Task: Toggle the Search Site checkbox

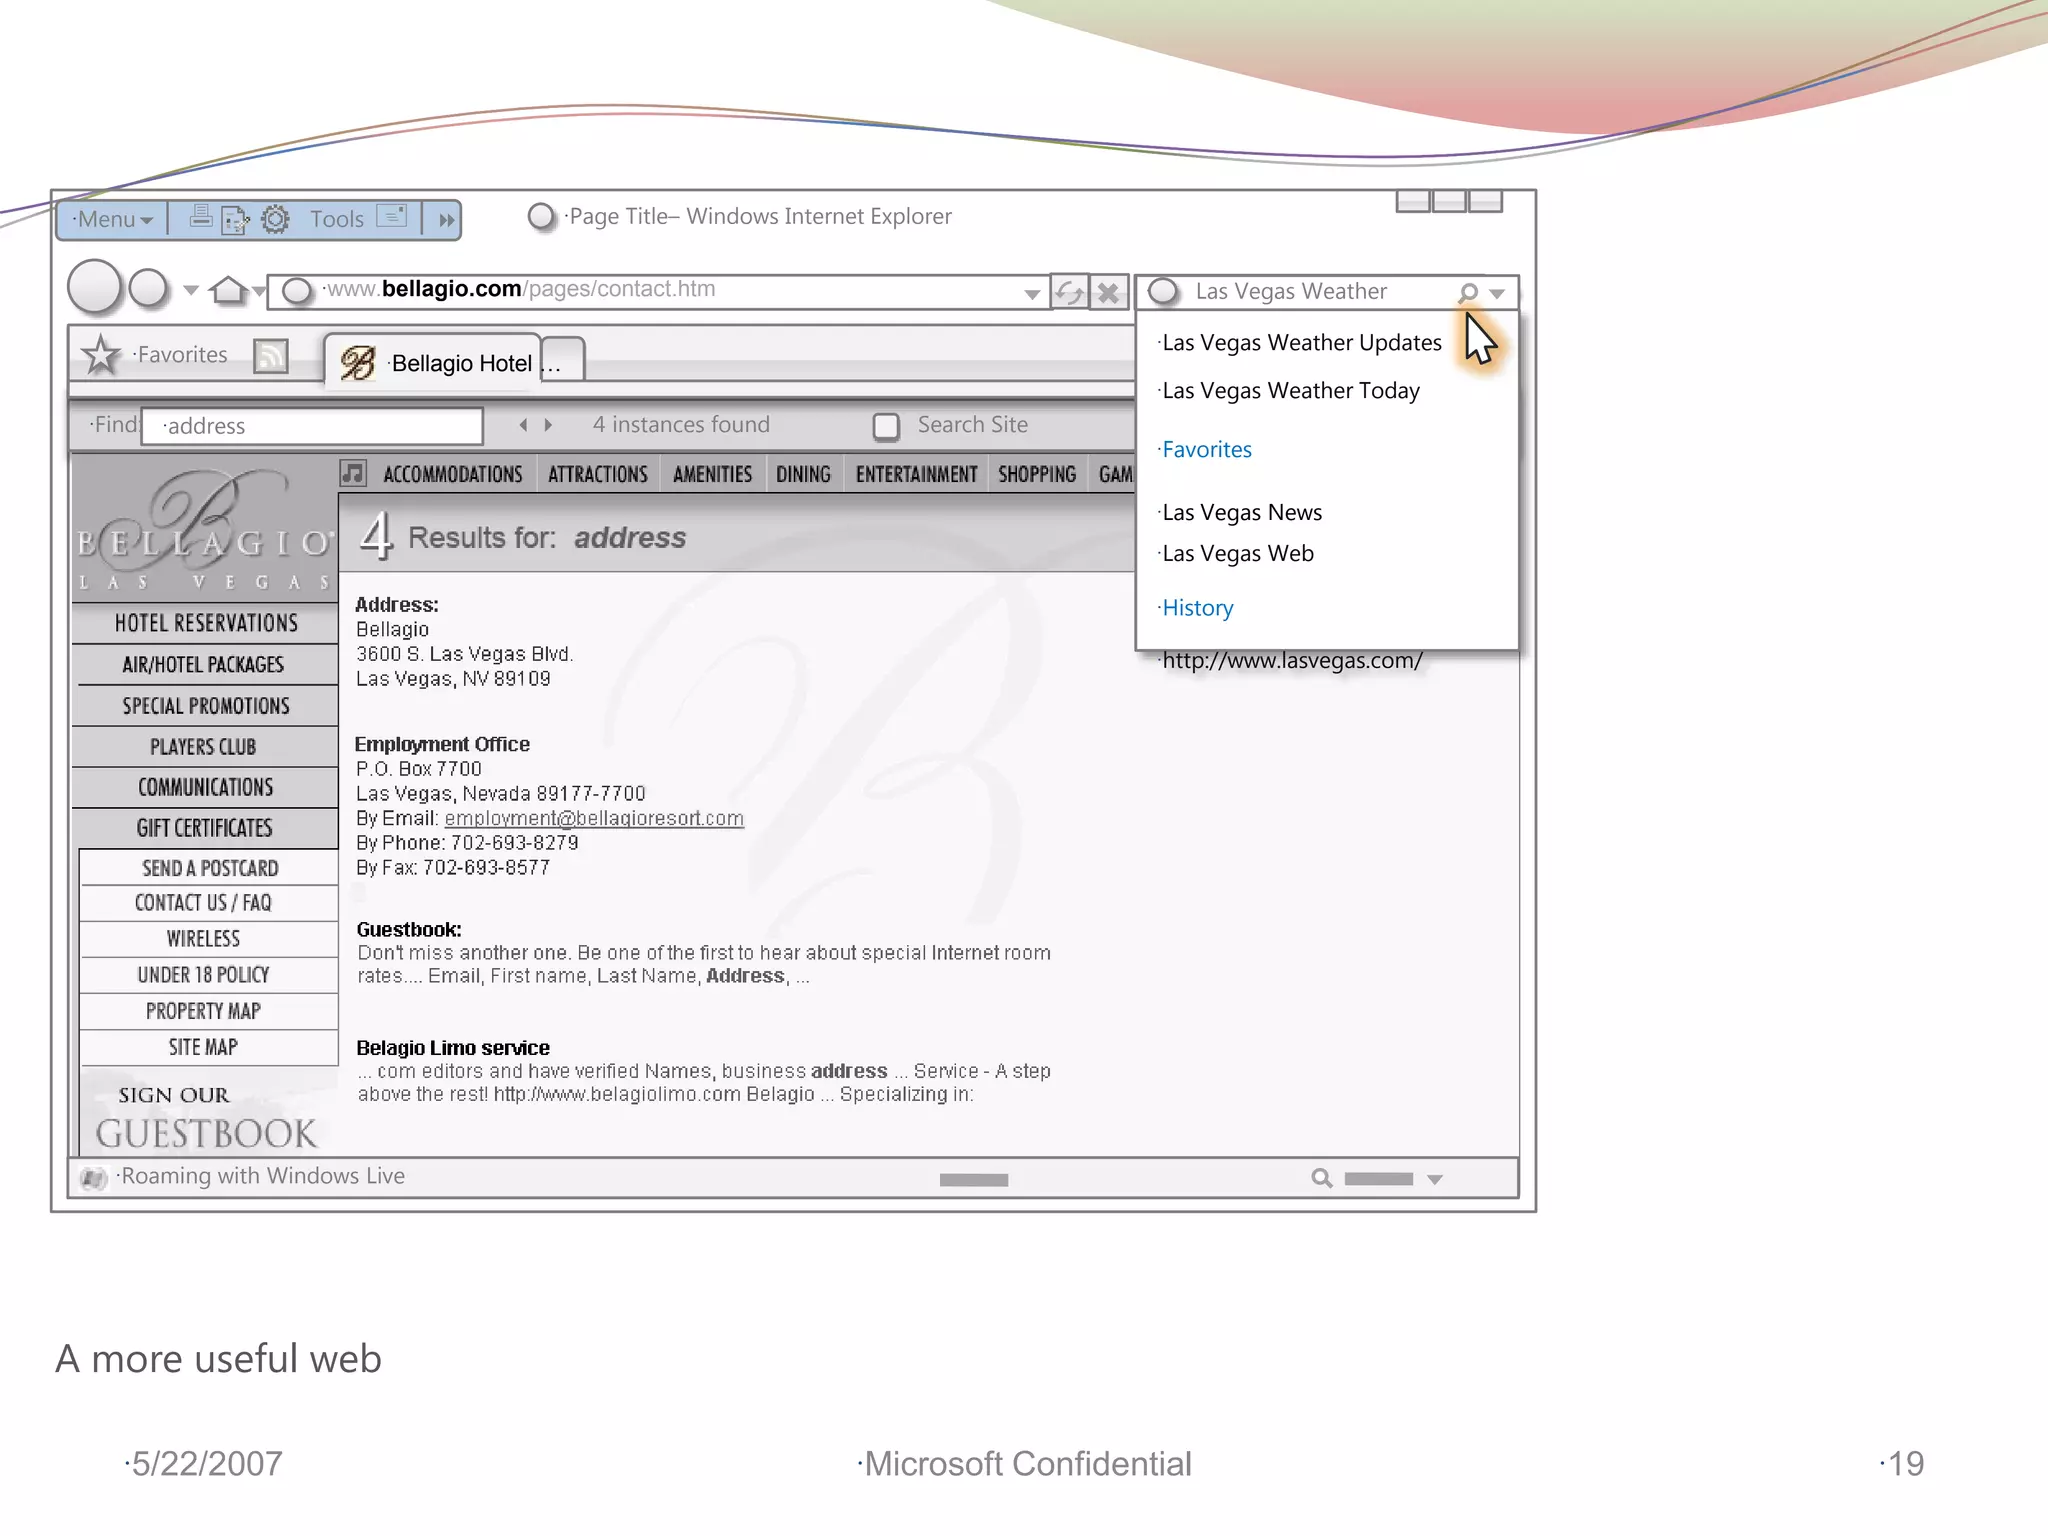Action: [x=886, y=426]
